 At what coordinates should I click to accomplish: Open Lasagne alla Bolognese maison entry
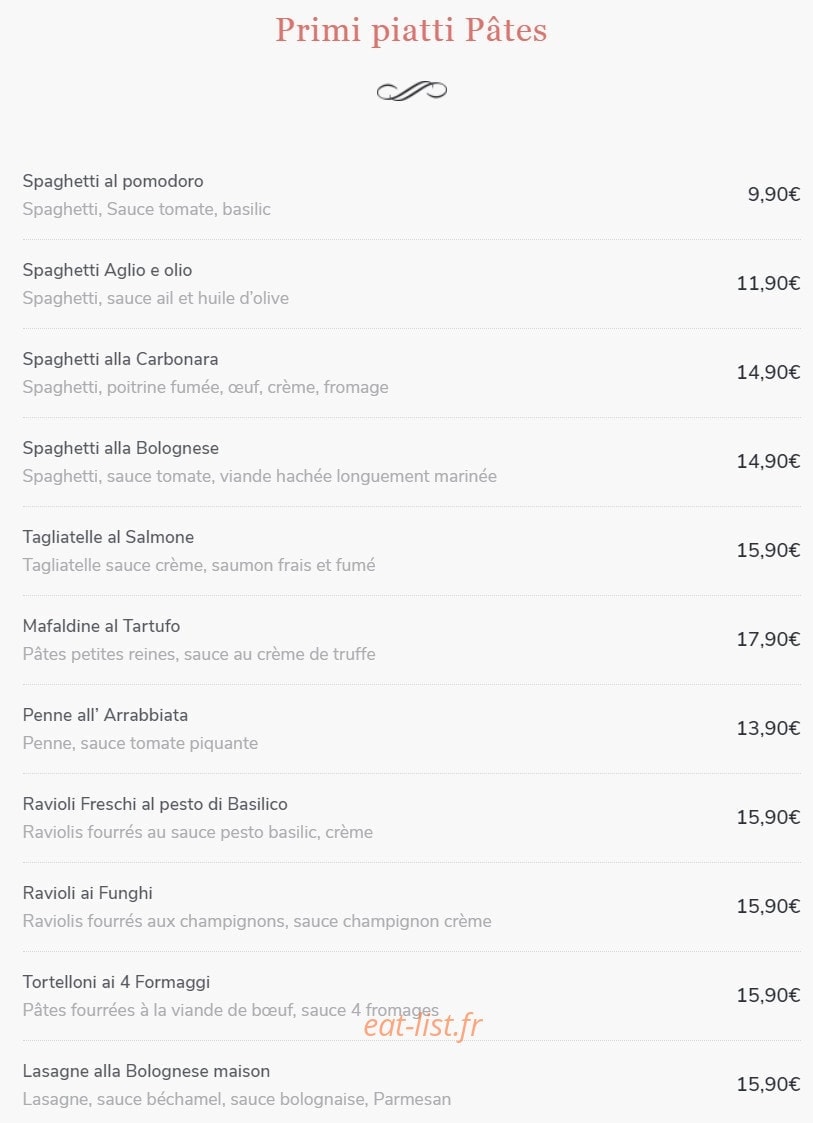[146, 1071]
